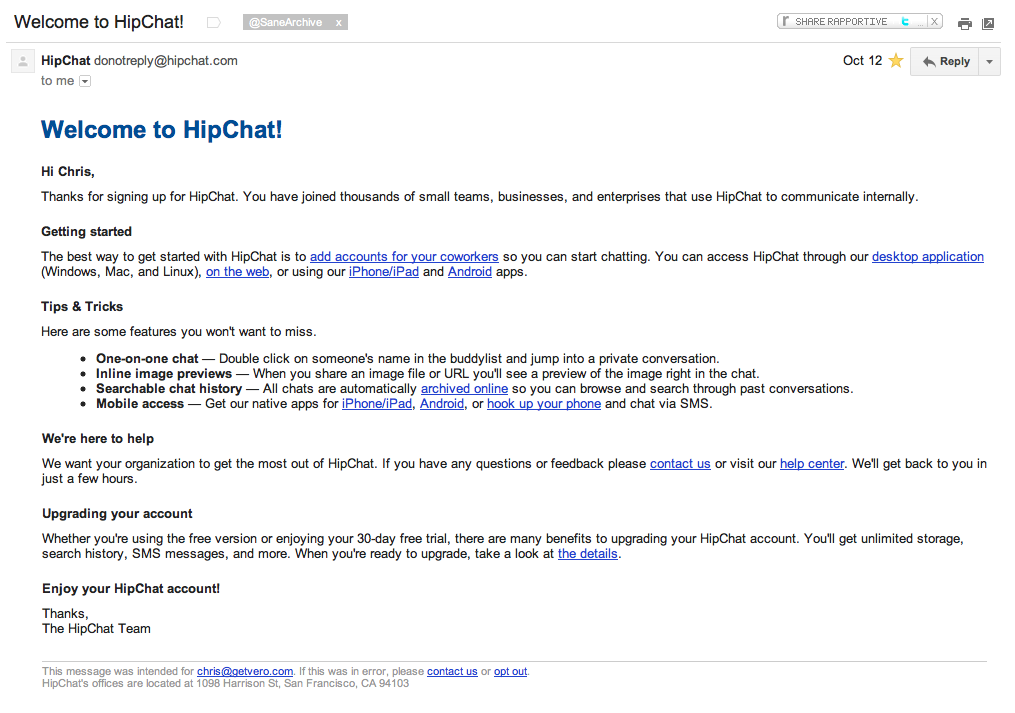
Task: Dismiss the Share Rapportive bar
Action: pyautogui.click(x=934, y=21)
